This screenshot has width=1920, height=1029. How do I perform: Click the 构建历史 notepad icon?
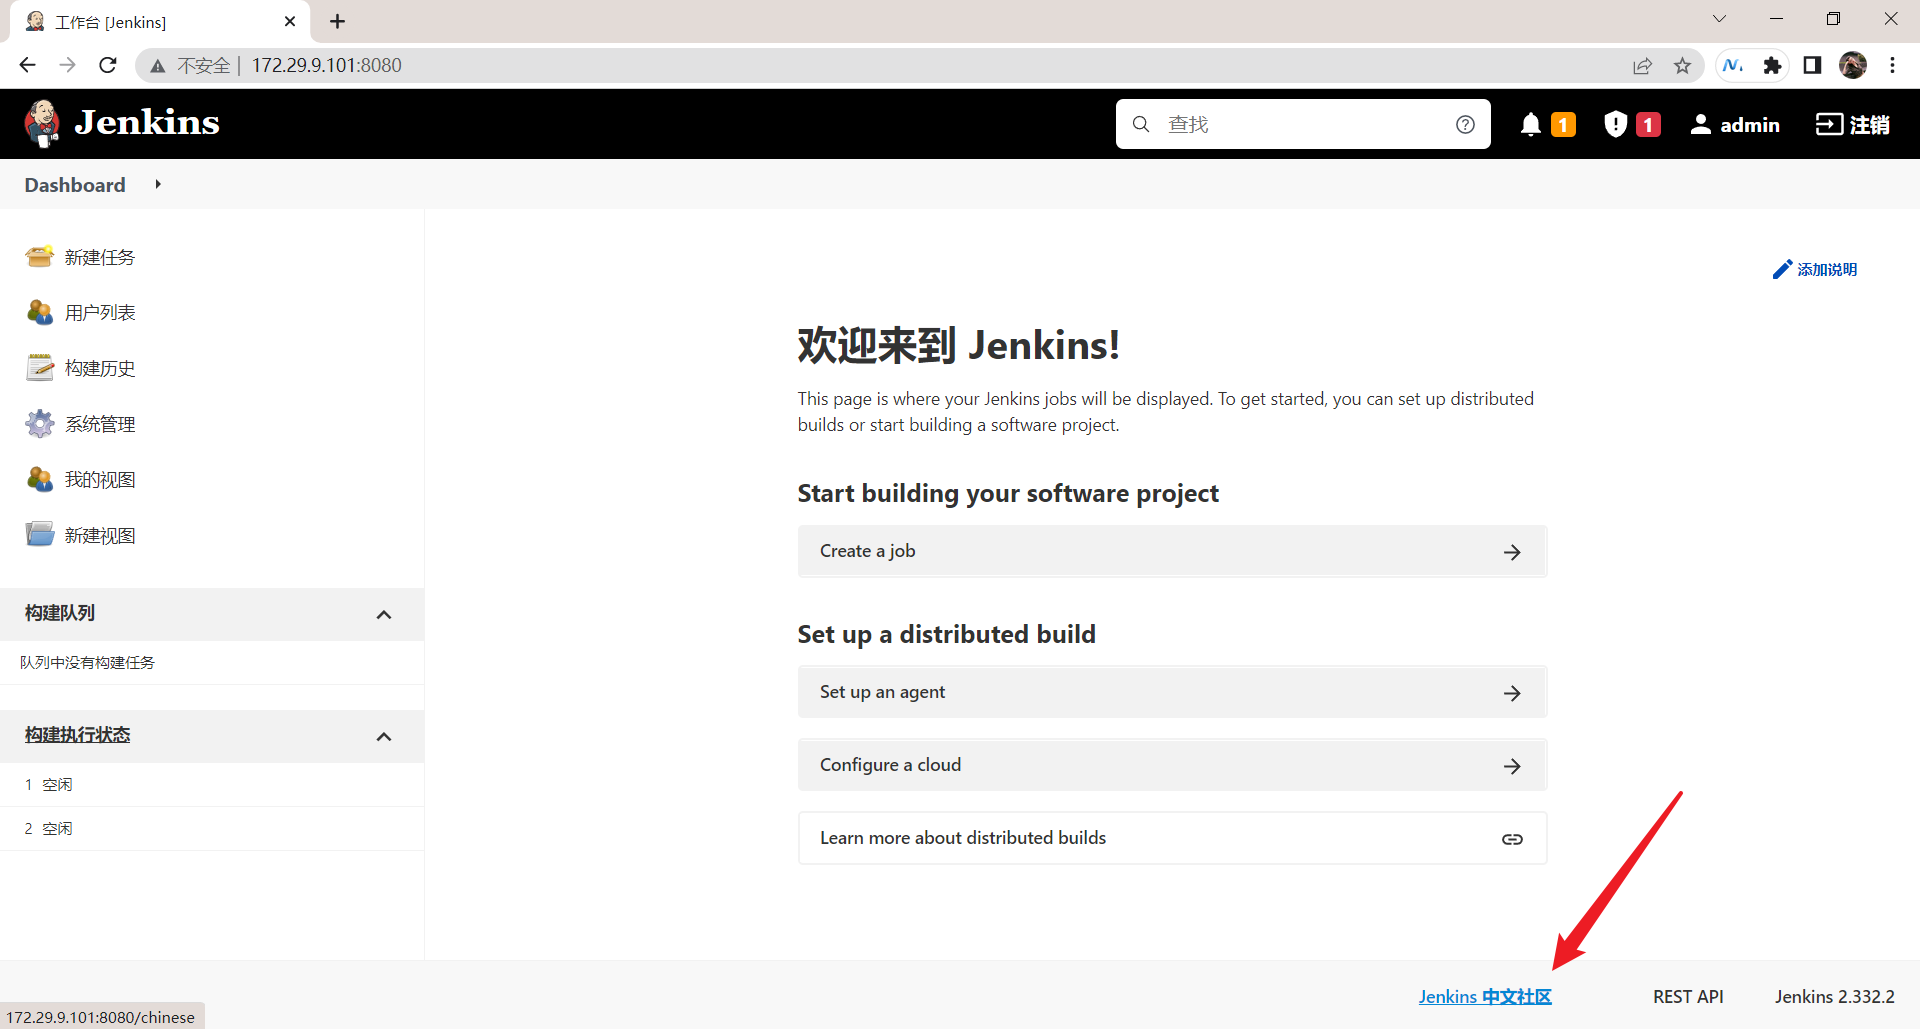tap(40, 368)
